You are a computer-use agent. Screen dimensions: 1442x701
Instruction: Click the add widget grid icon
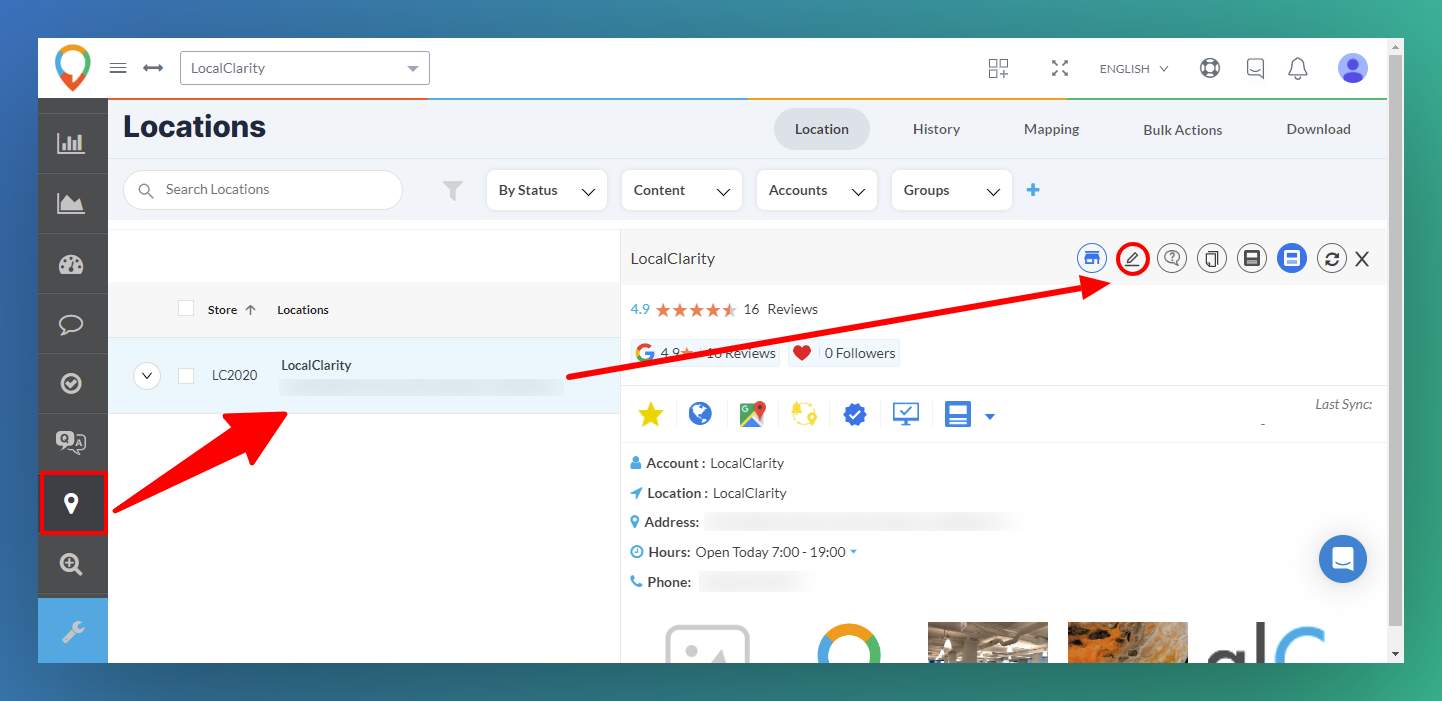(x=998, y=68)
